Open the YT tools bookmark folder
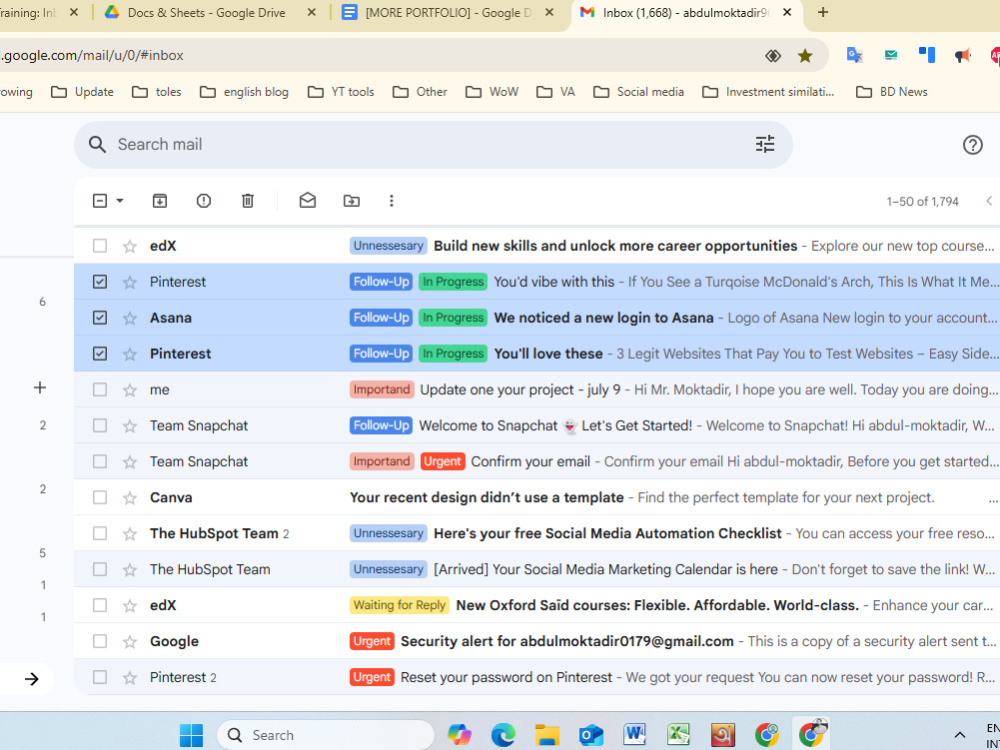Image resolution: width=1000 pixels, height=750 pixels. tap(341, 92)
